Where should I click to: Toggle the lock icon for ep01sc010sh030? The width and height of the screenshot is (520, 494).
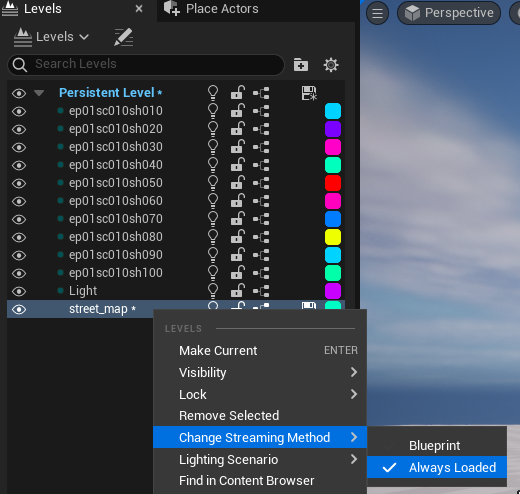(238, 147)
